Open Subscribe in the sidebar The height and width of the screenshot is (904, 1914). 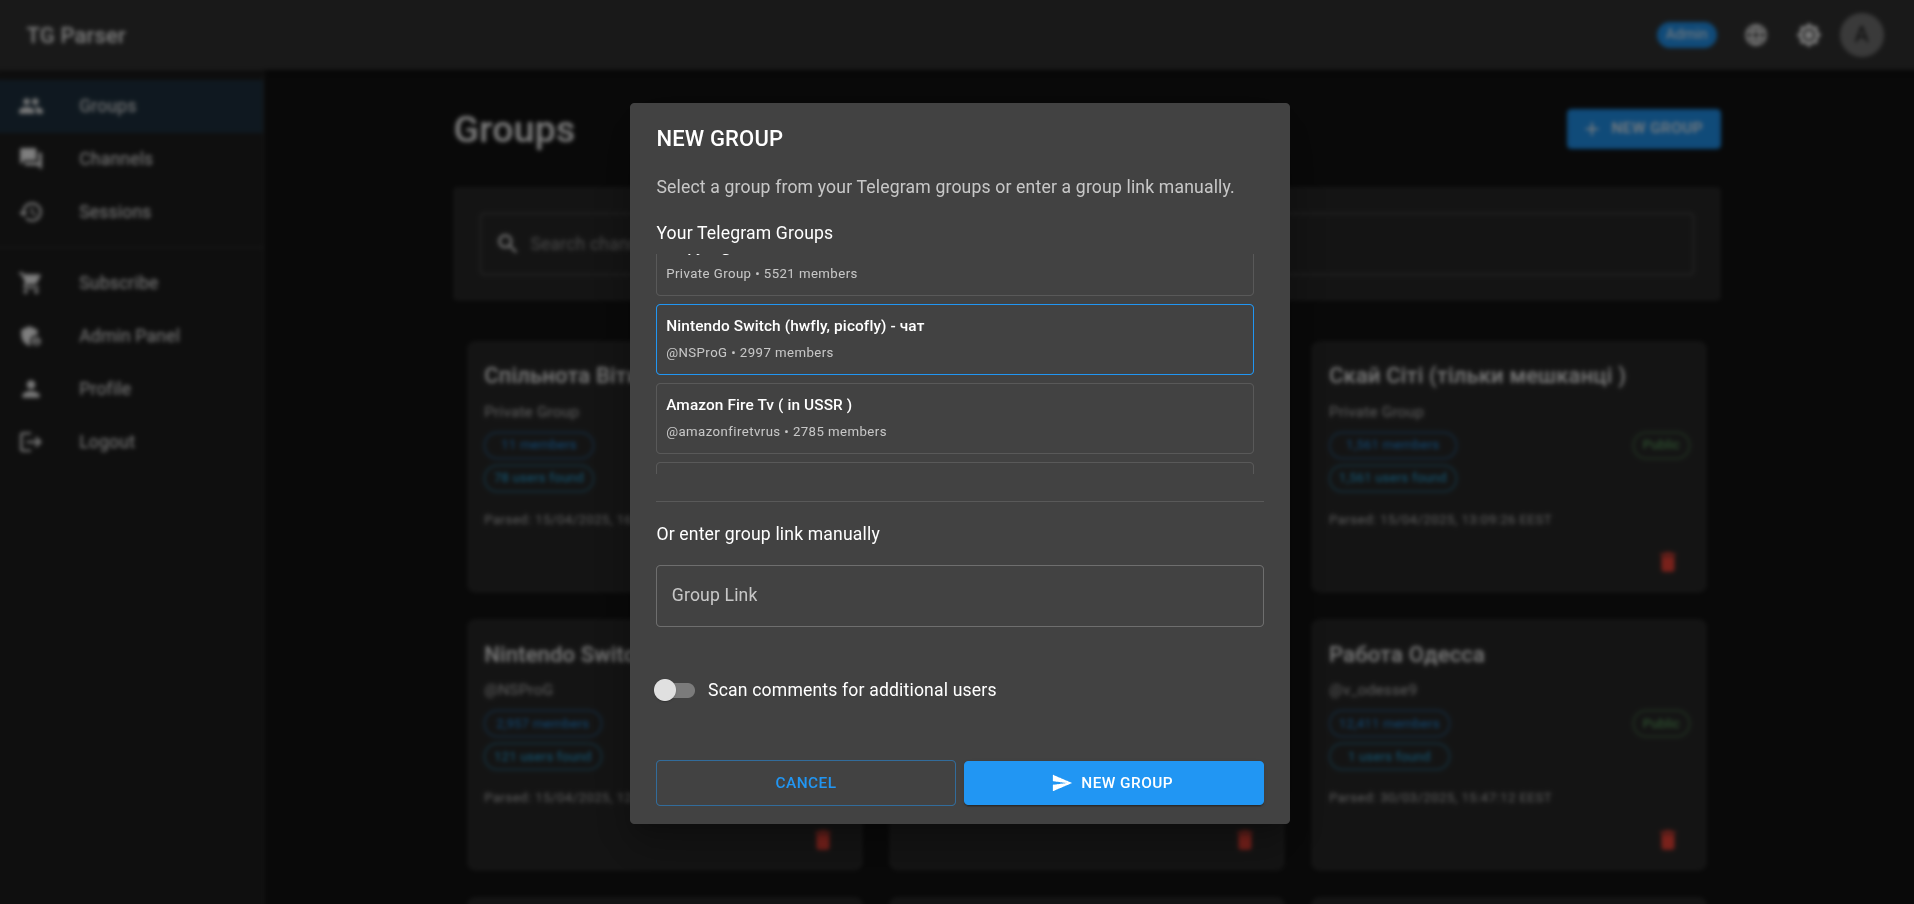tap(132, 283)
